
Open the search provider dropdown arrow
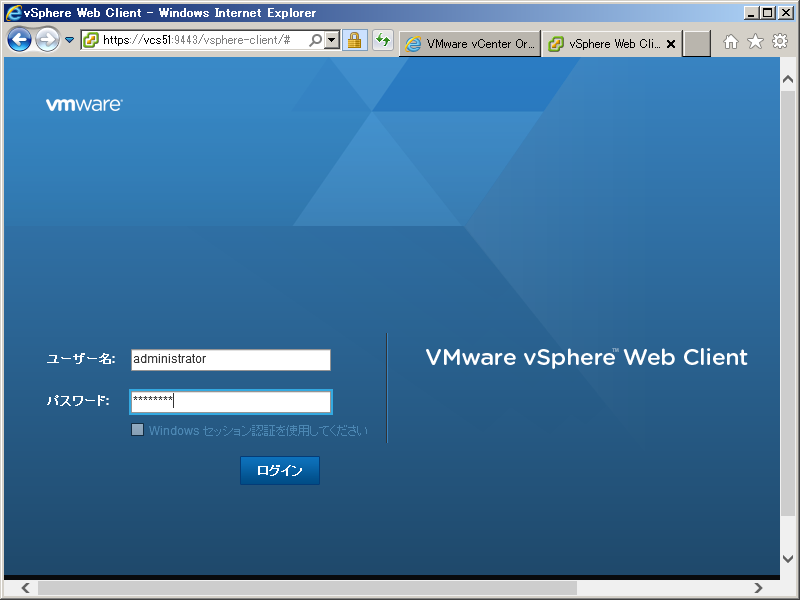coord(331,42)
